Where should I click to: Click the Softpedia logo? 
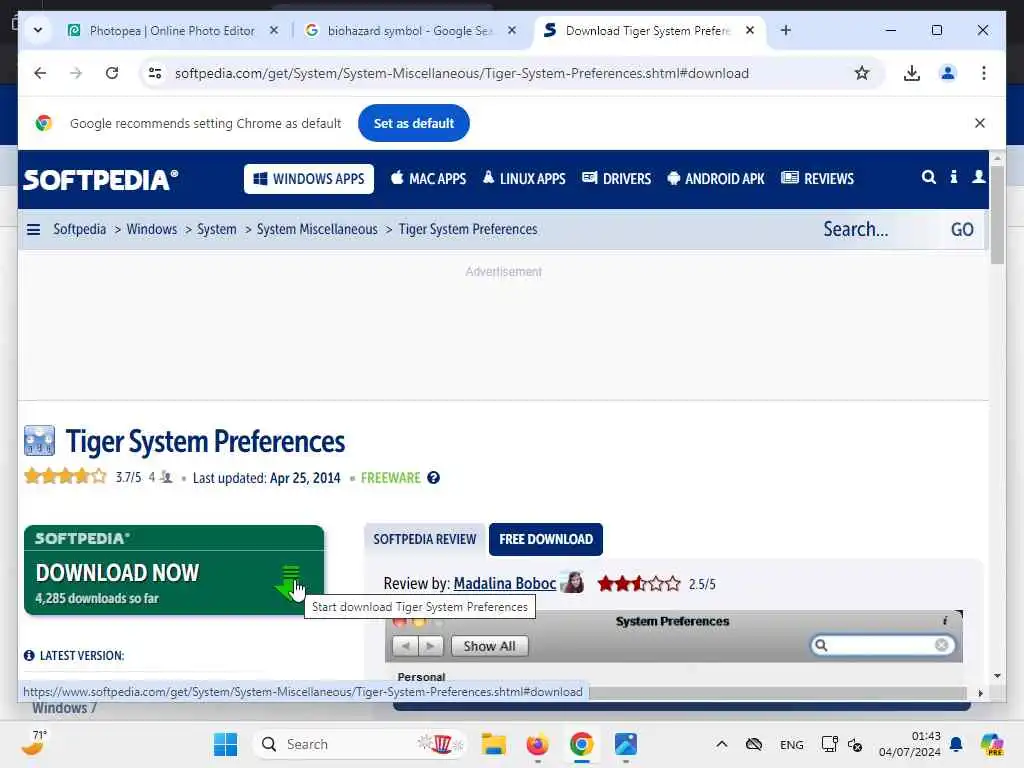pos(101,180)
